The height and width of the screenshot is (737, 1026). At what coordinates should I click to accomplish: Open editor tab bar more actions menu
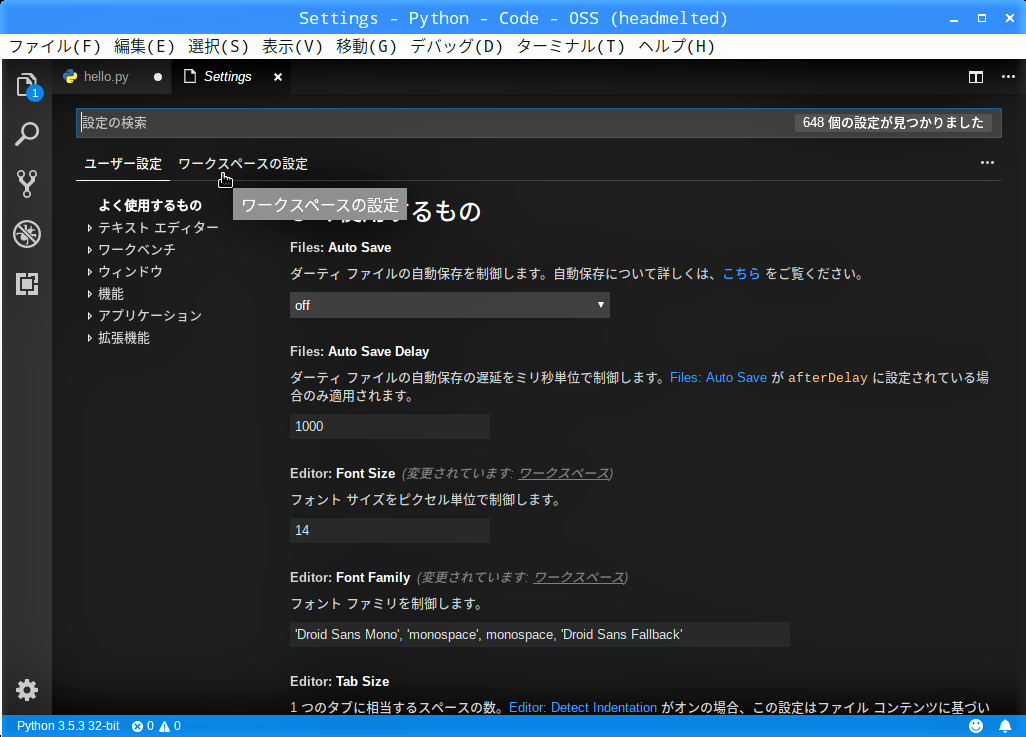click(1008, 77)
